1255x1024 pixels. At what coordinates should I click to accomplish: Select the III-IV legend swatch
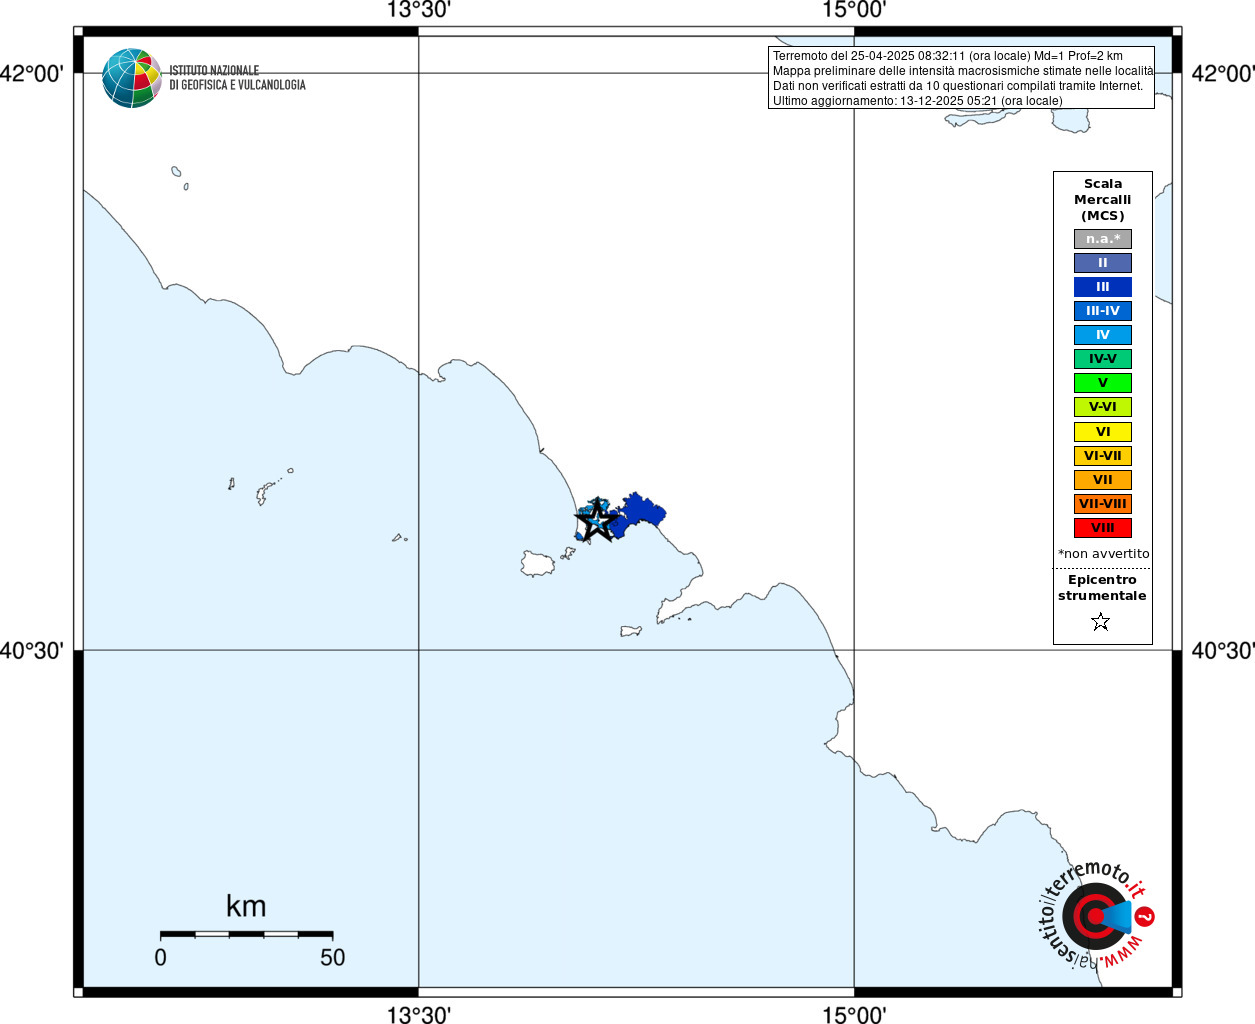point(1103,311)
